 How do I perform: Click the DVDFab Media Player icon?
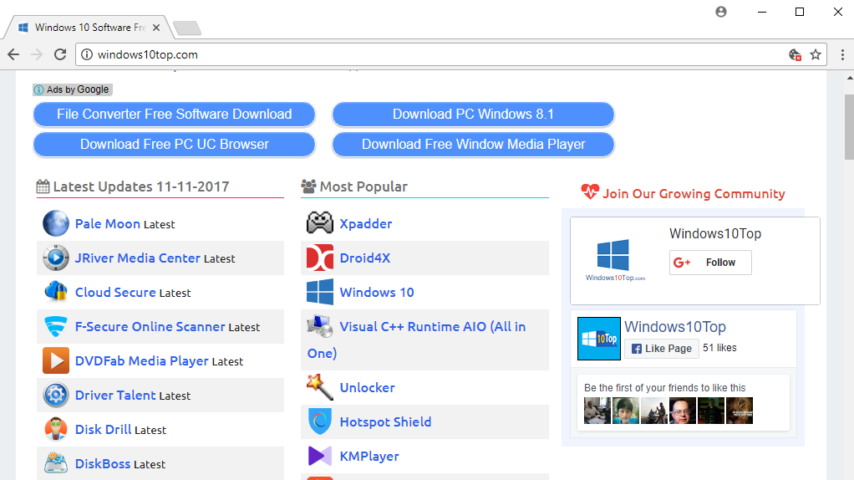pyautogui.click(x=56, y=361)
